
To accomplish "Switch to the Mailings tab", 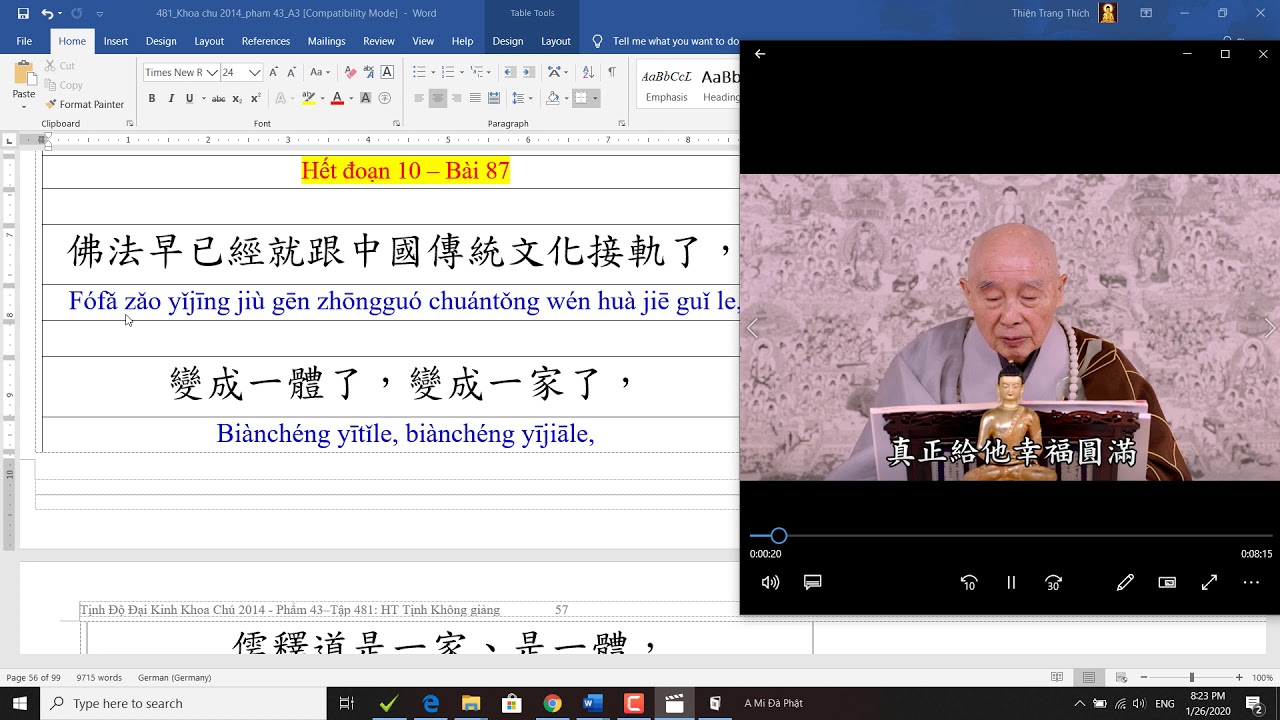I will pyautogui.click(x=326, y=41).
